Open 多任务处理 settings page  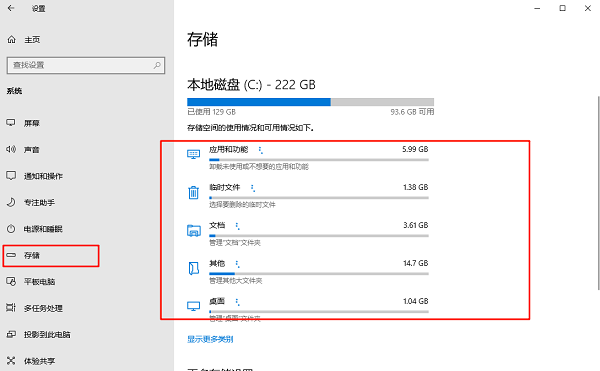pos(43,308)
